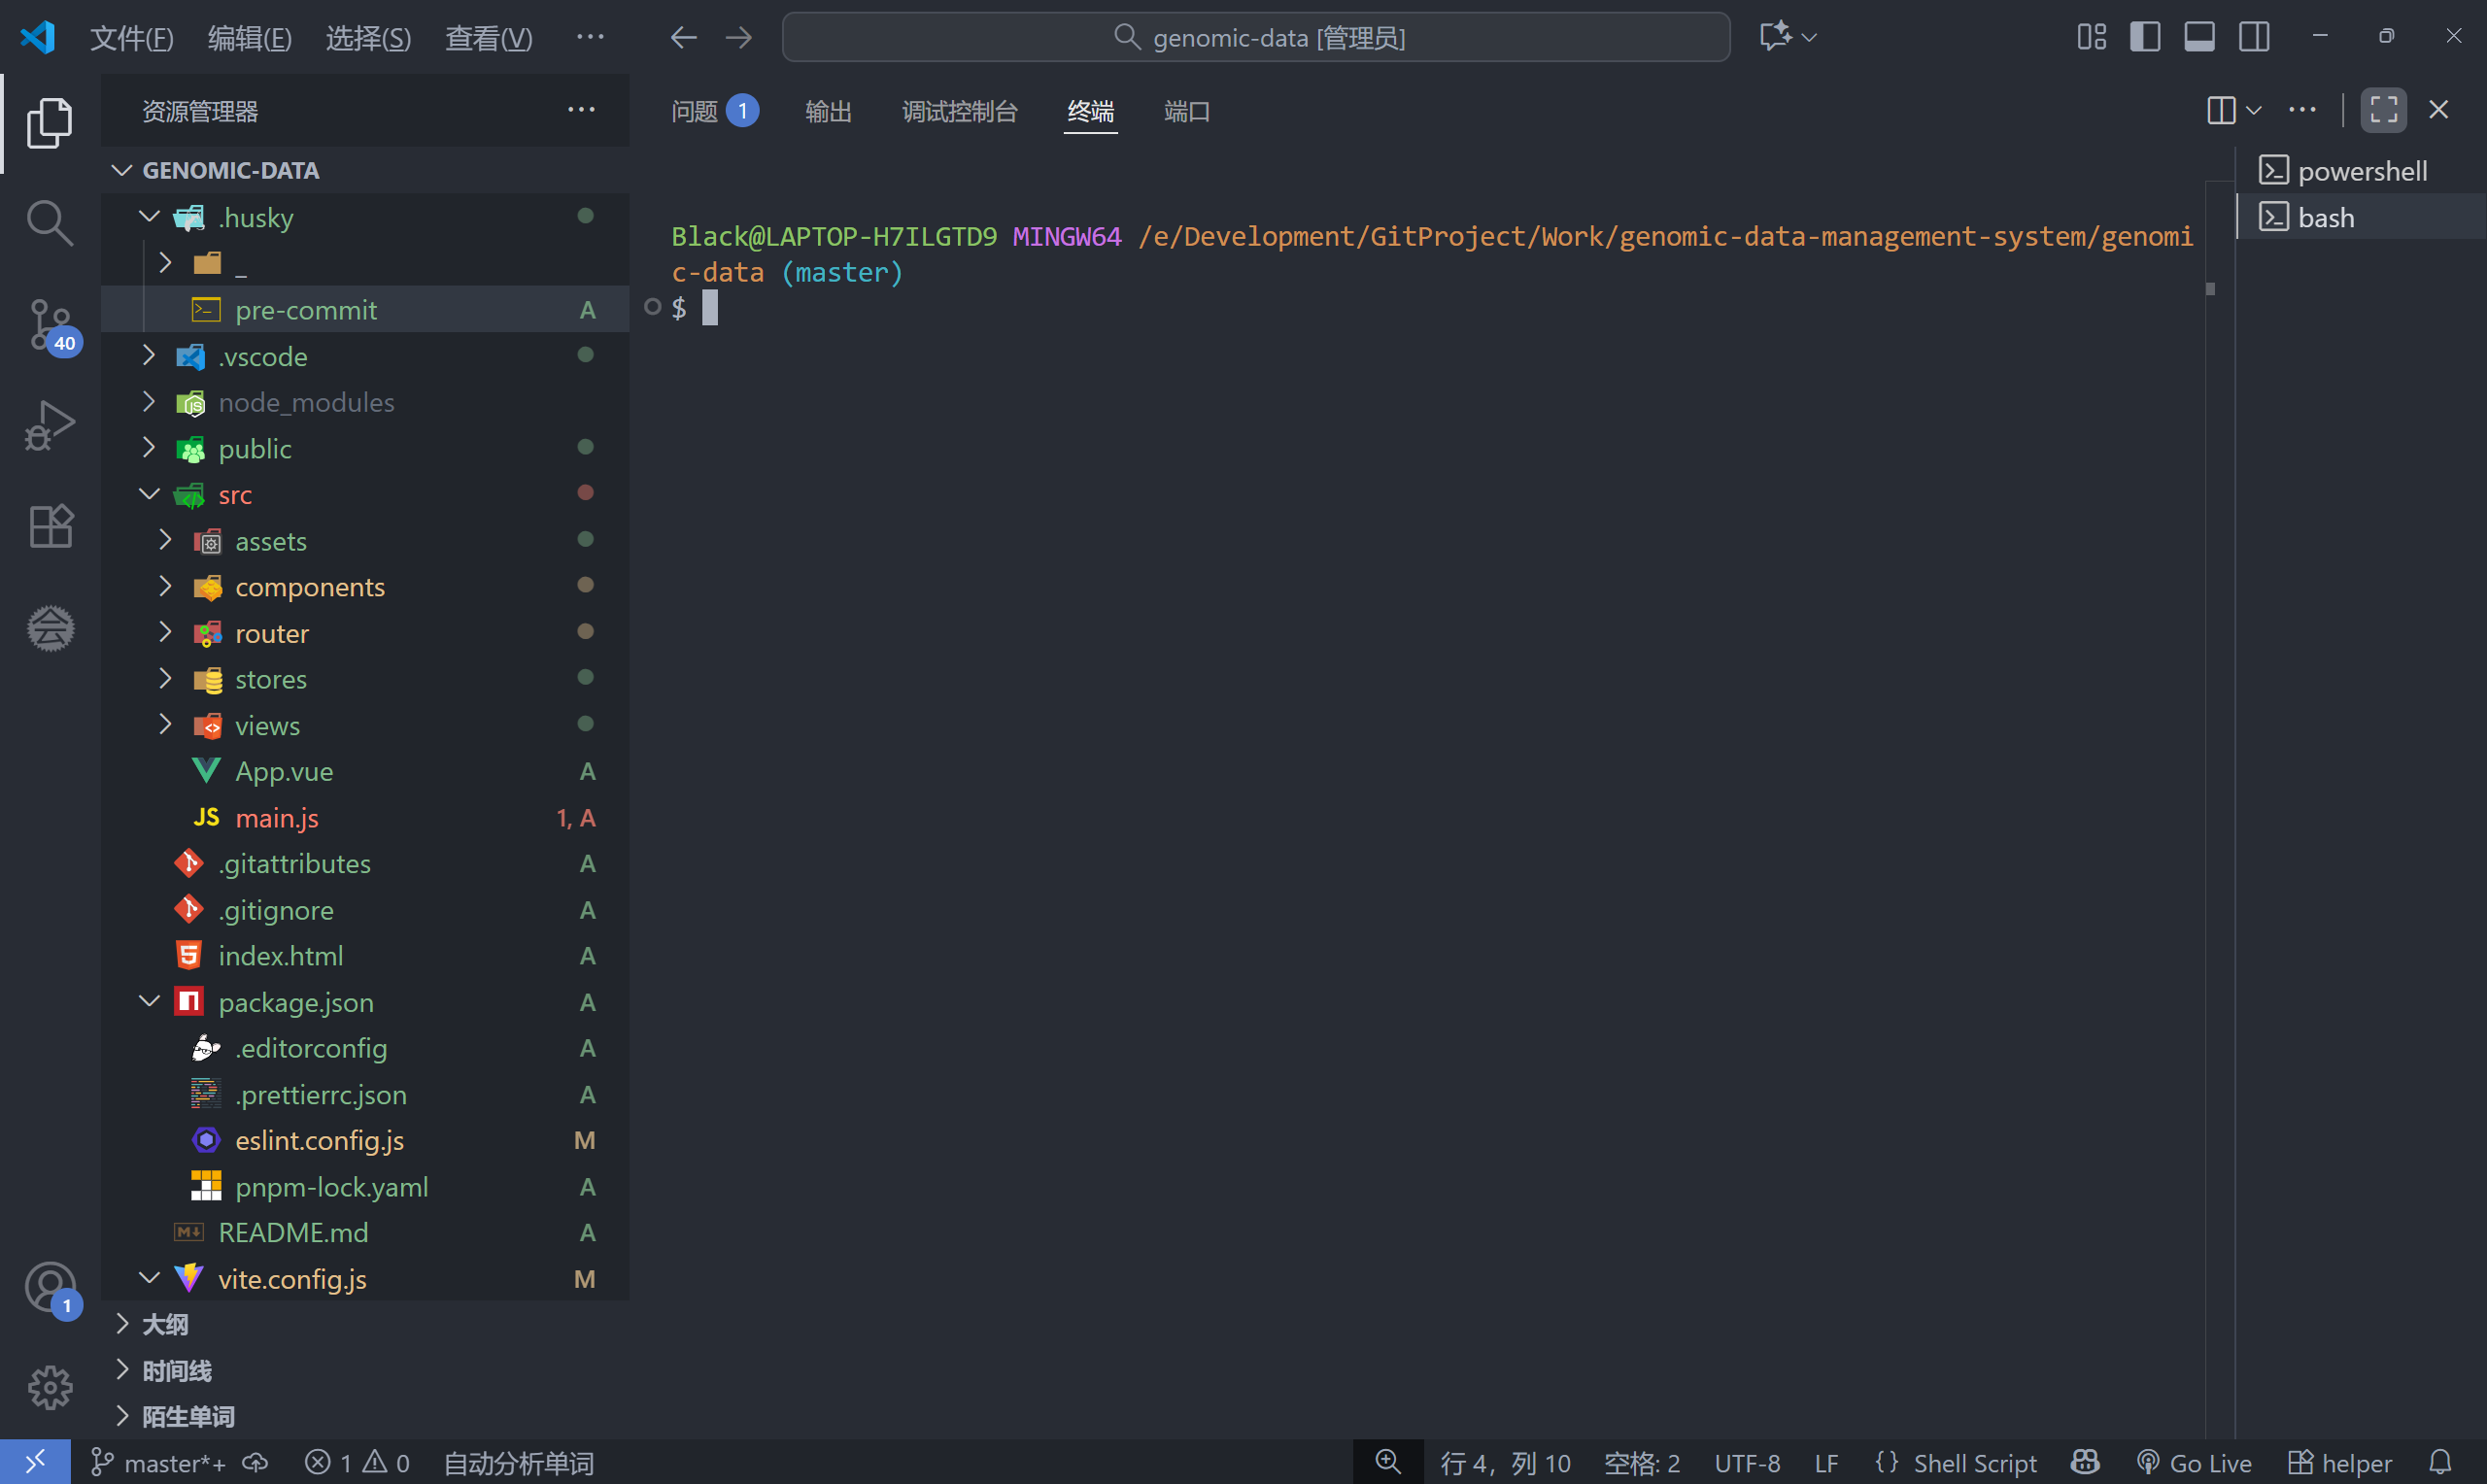Open the Run and Debug view
Screen dimensions: 2487x1484
pos(49,425)
